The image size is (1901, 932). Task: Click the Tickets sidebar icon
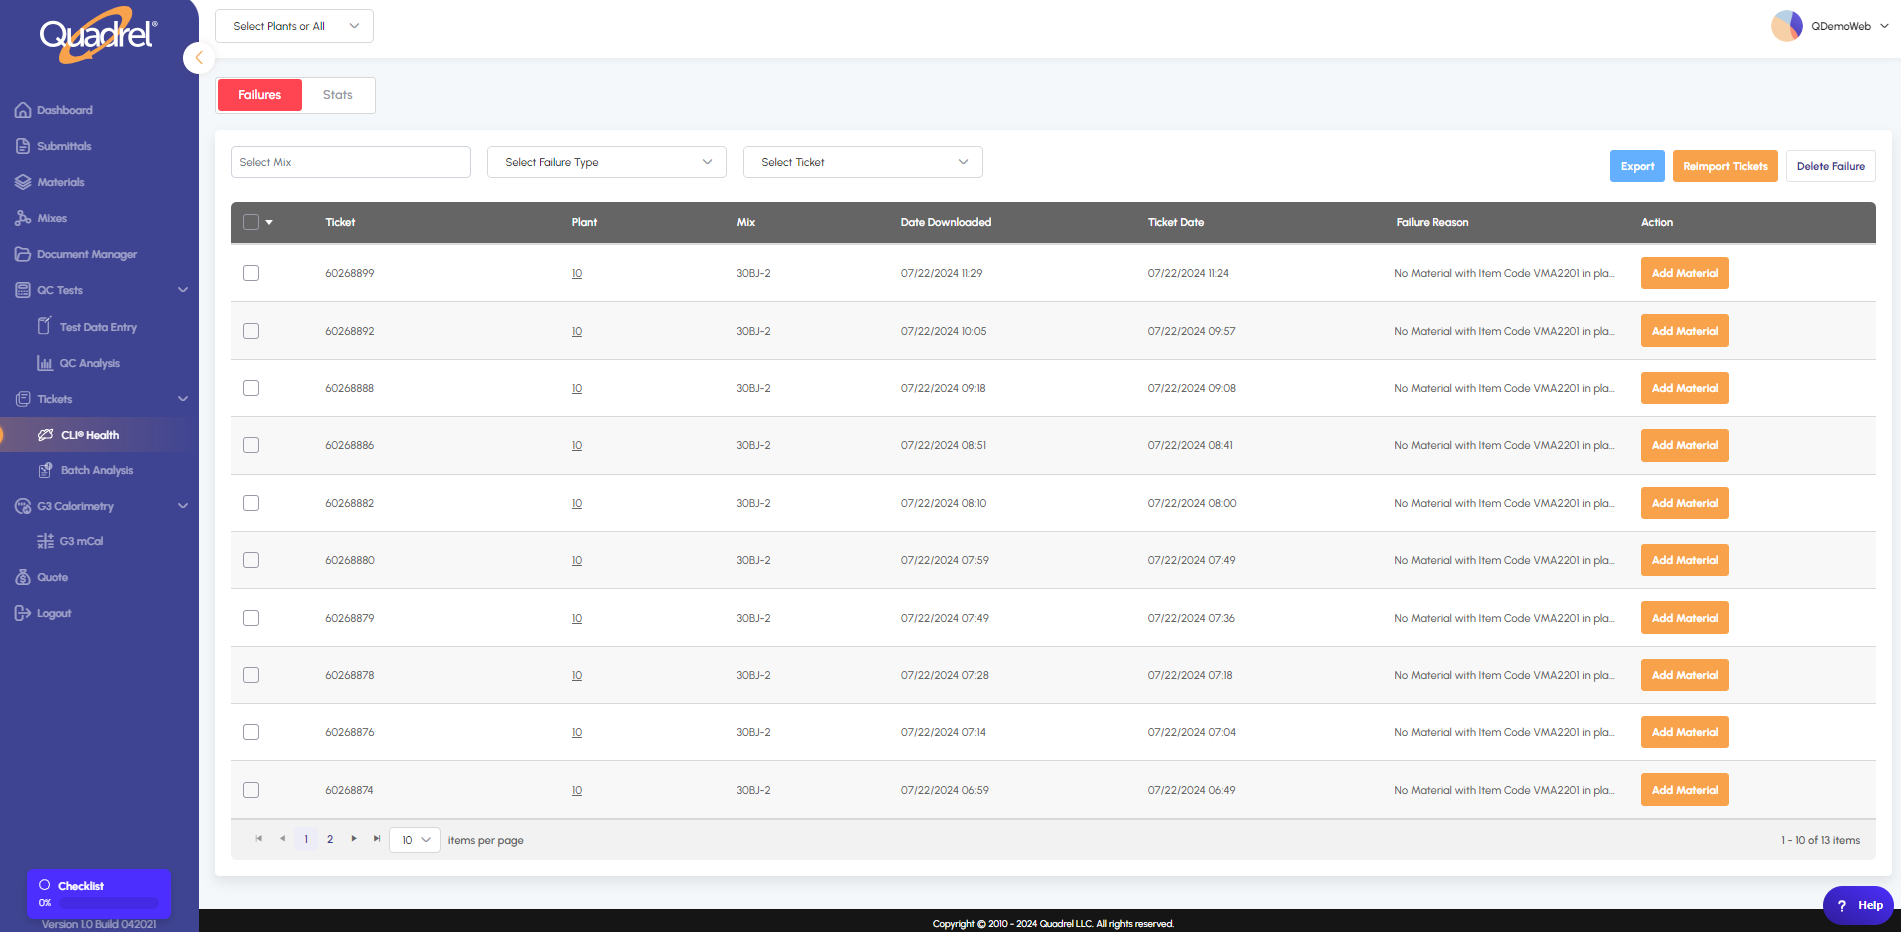pyautogui.click(x=23, y=399)
